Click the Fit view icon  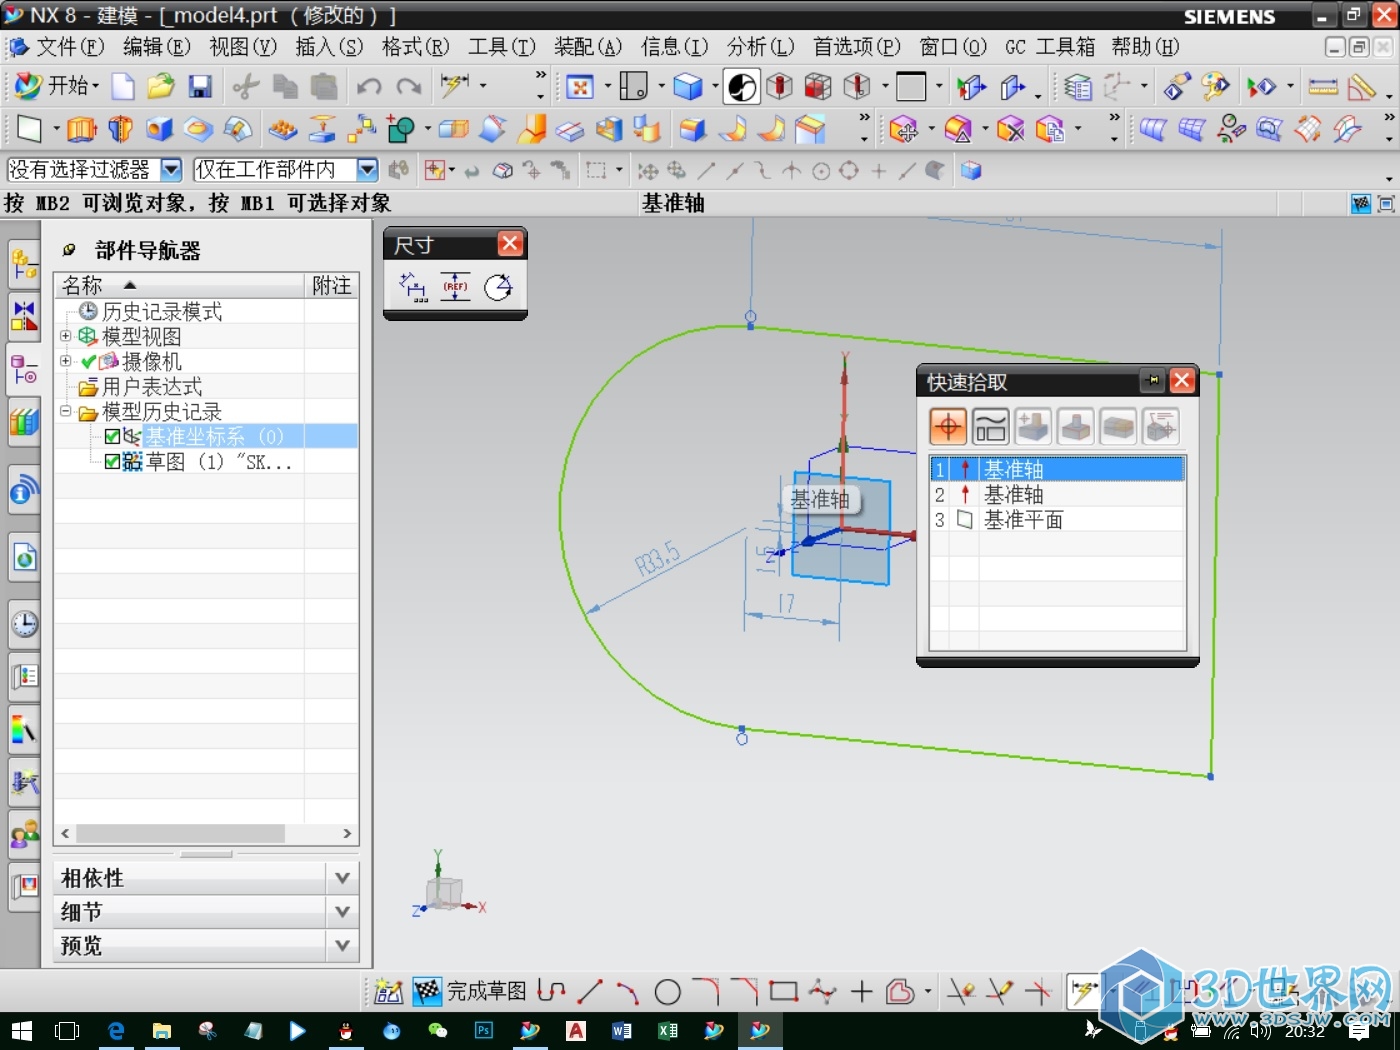click(580, 87)
